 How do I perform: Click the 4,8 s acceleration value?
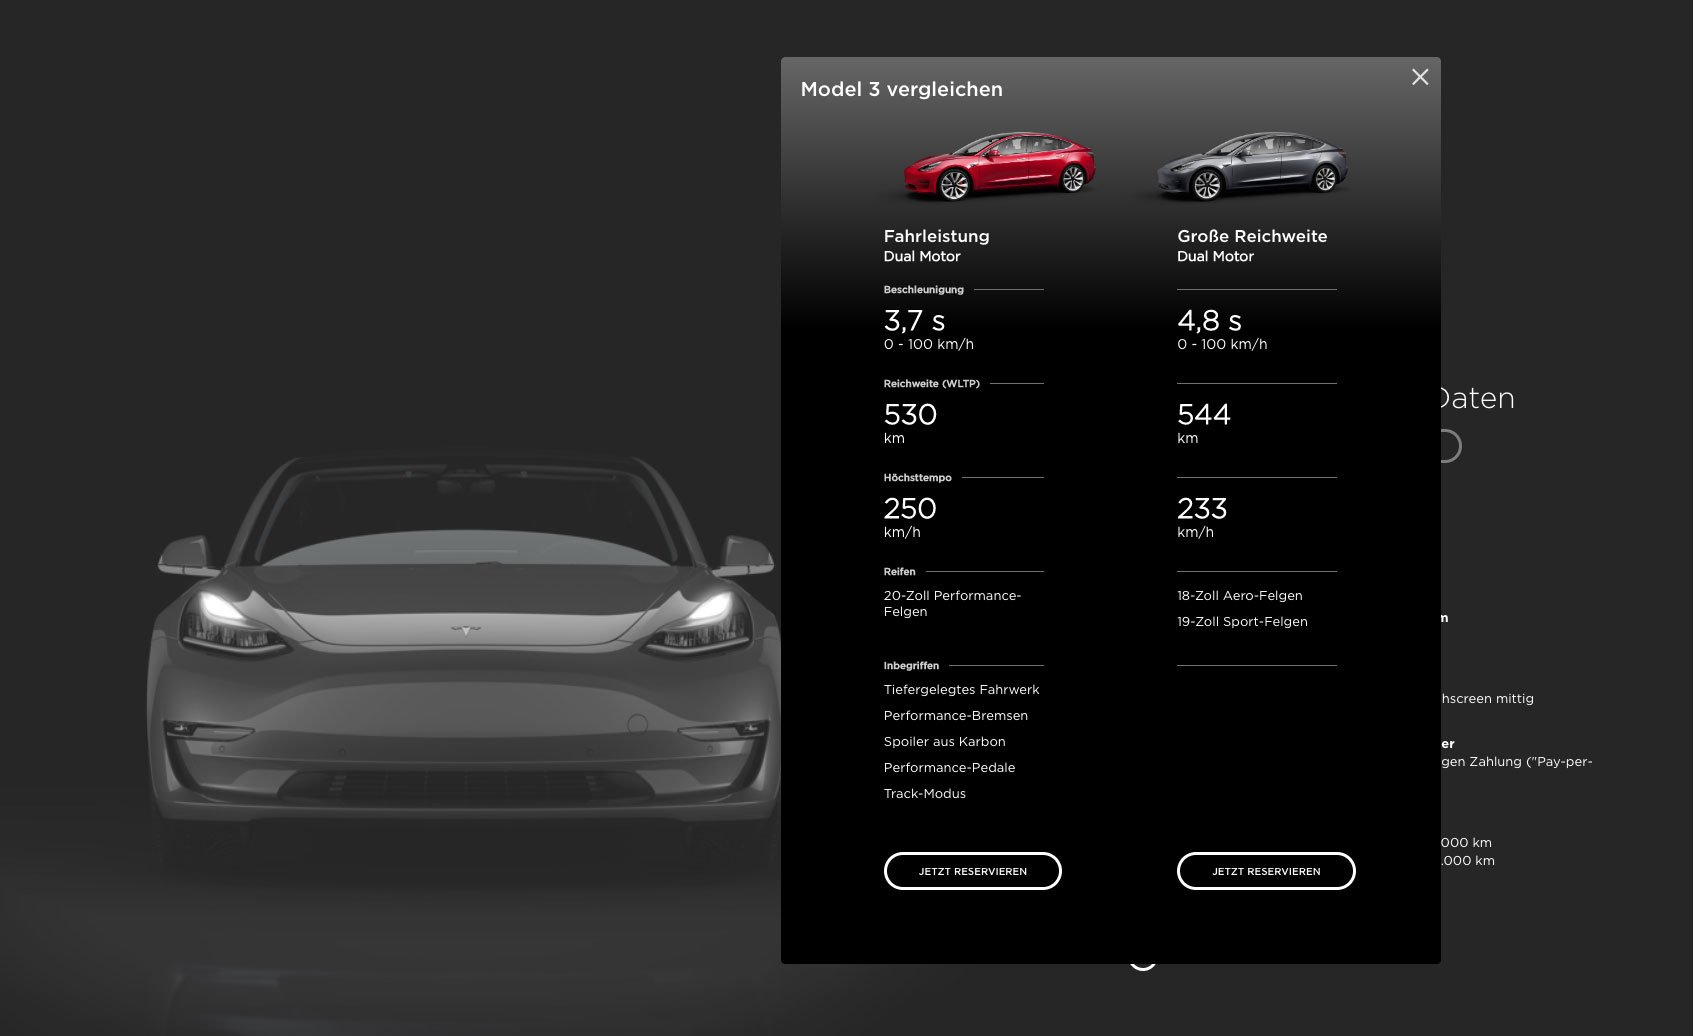tap(1209, 321)
